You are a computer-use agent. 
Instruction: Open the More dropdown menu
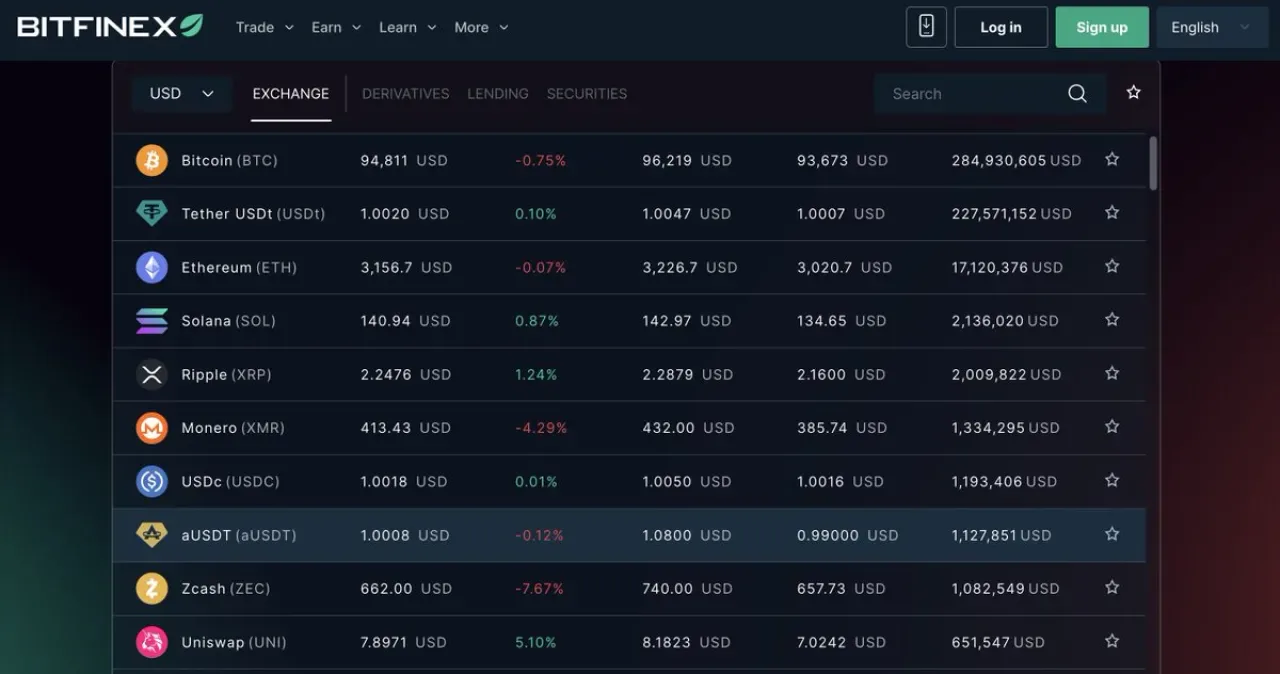pyautogui.click(x=481, y=27)
